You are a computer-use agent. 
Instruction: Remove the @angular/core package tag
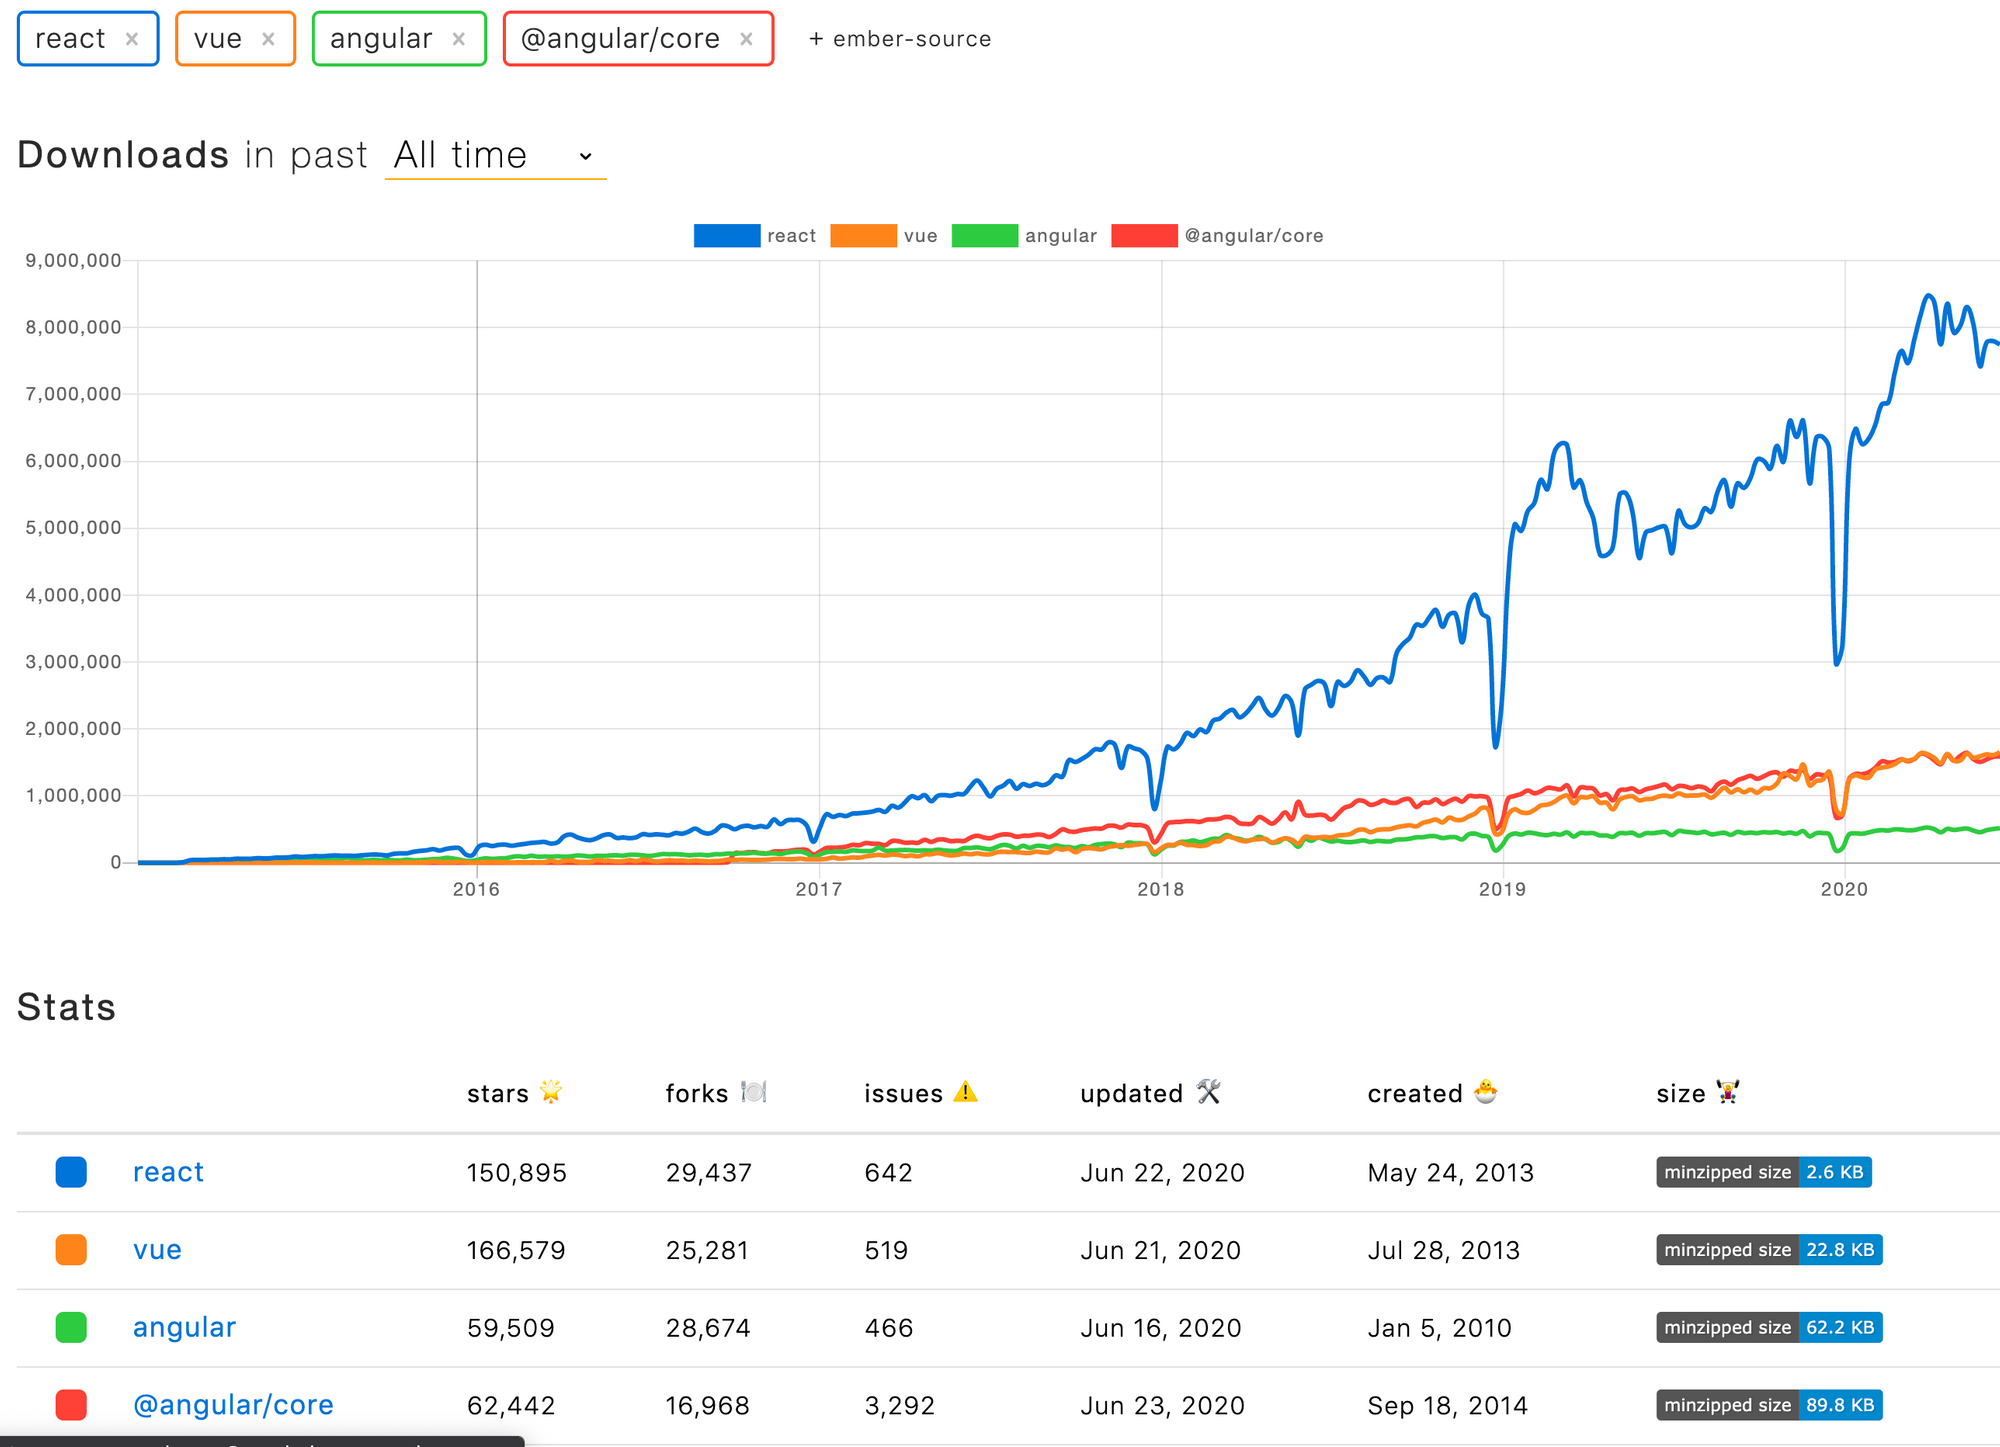[746, 39]
